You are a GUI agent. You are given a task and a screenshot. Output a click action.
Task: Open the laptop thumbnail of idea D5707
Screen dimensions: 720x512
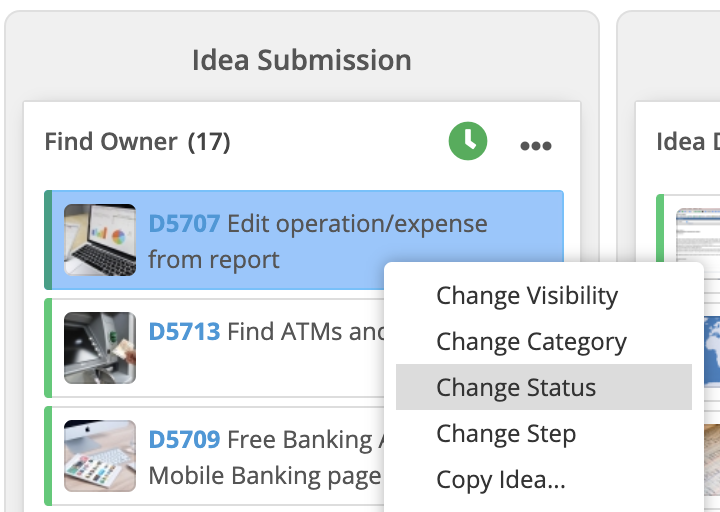pyautogui.click(x=100, y=240)
